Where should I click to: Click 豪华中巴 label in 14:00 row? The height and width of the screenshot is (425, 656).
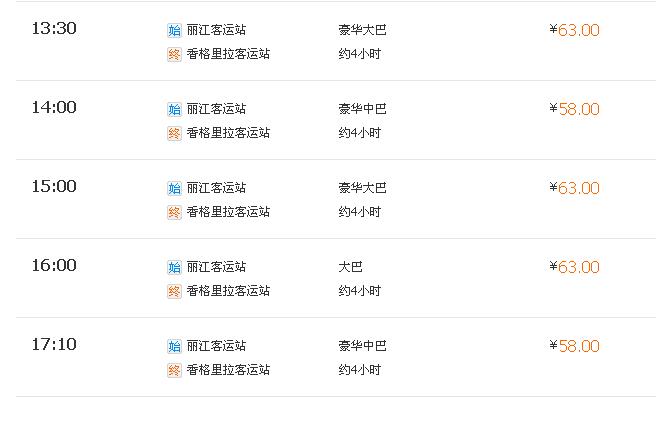(x=362, y=109)
